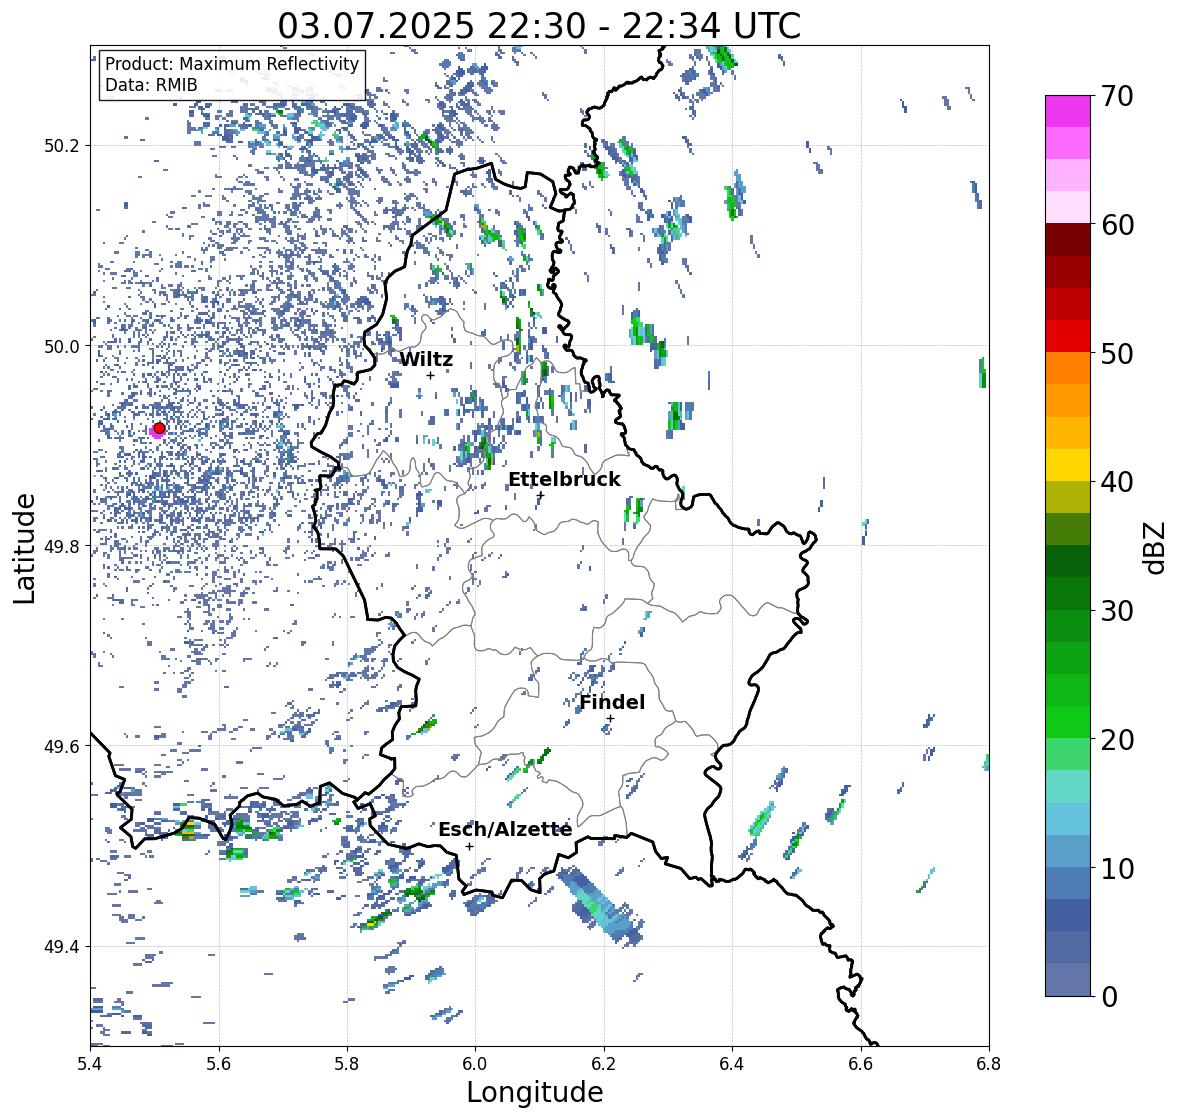Image resolution: width=1179 pixels, height=1117 pixels.
Task: Click the Latitude axis label
Action: [24, 548]
